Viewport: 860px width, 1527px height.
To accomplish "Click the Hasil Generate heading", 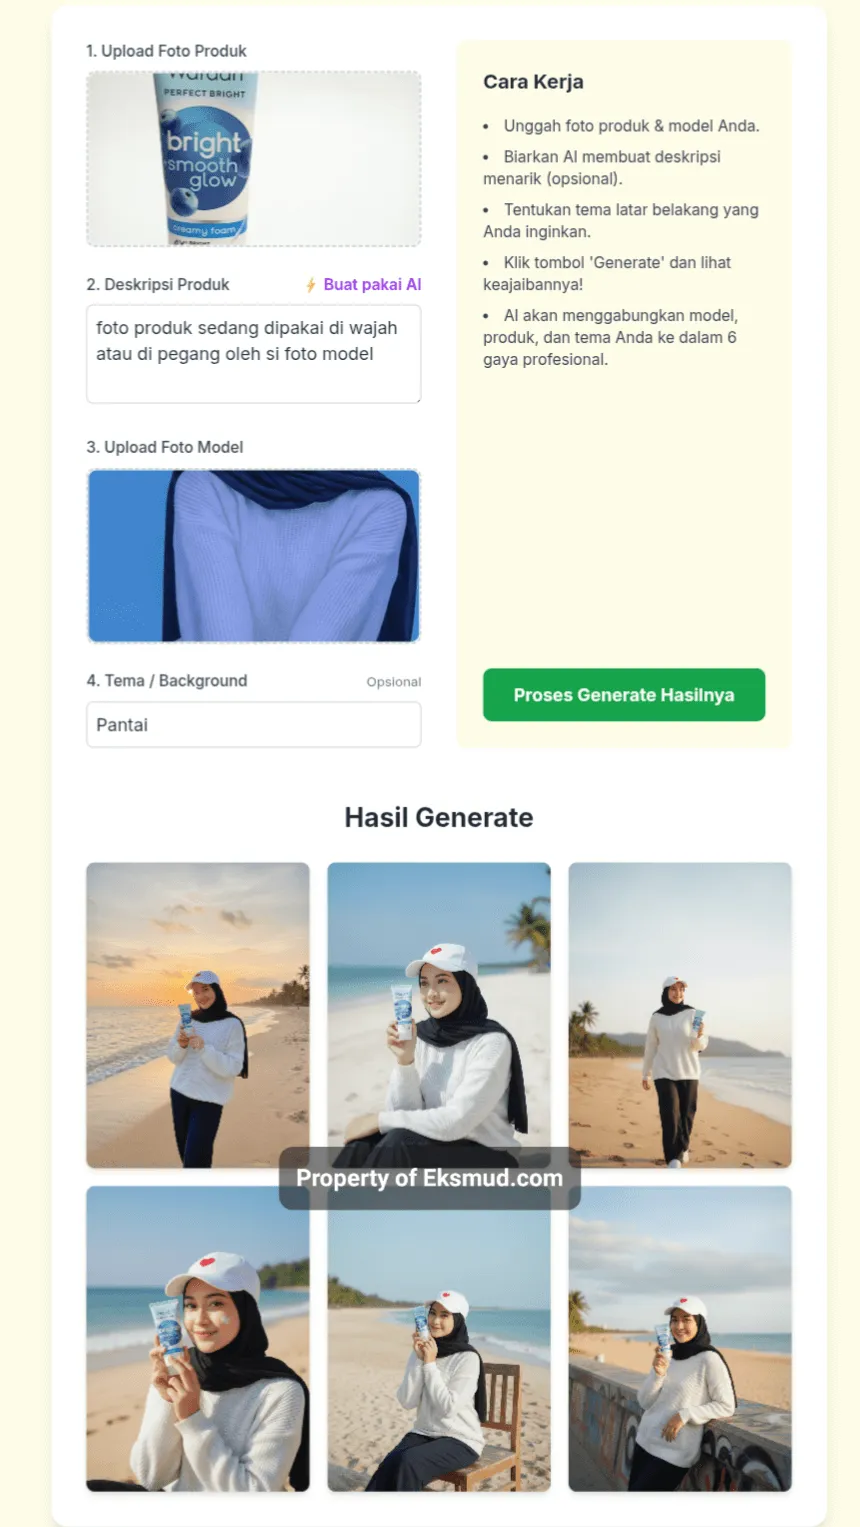I will point(439,817).
